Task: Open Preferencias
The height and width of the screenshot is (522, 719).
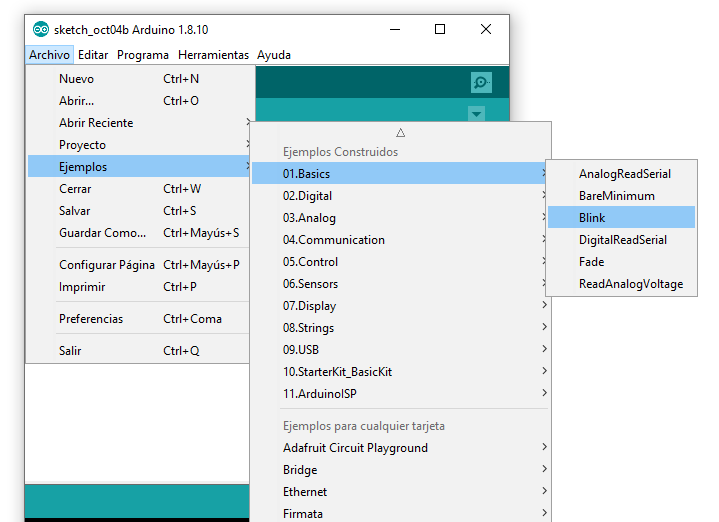Action: click(x=138, y=319)
